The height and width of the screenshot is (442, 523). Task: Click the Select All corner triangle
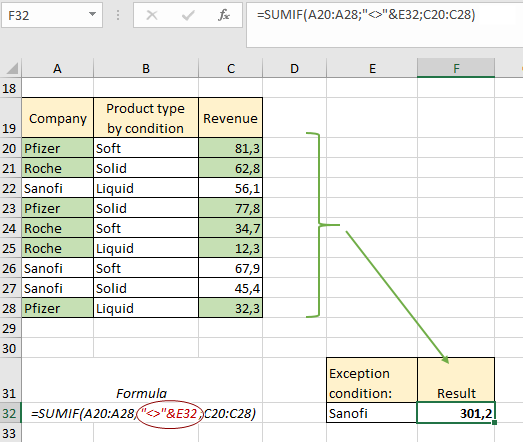point(11,68)
